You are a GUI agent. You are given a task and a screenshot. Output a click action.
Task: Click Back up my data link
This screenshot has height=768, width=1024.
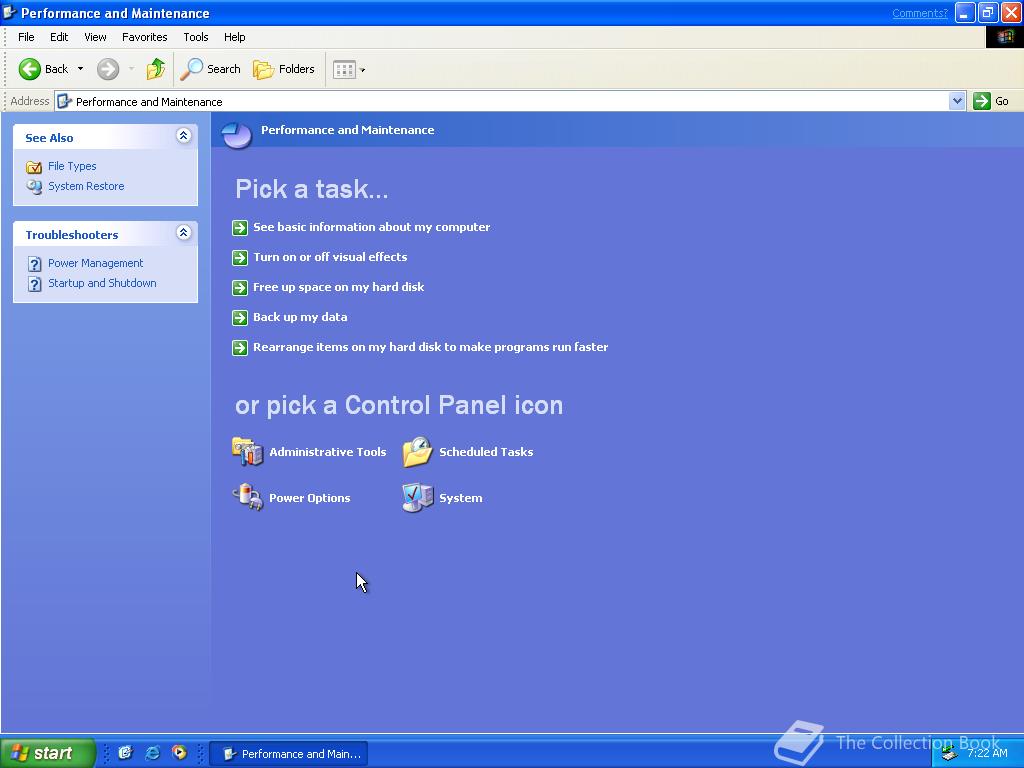click(x=300, y=317)
